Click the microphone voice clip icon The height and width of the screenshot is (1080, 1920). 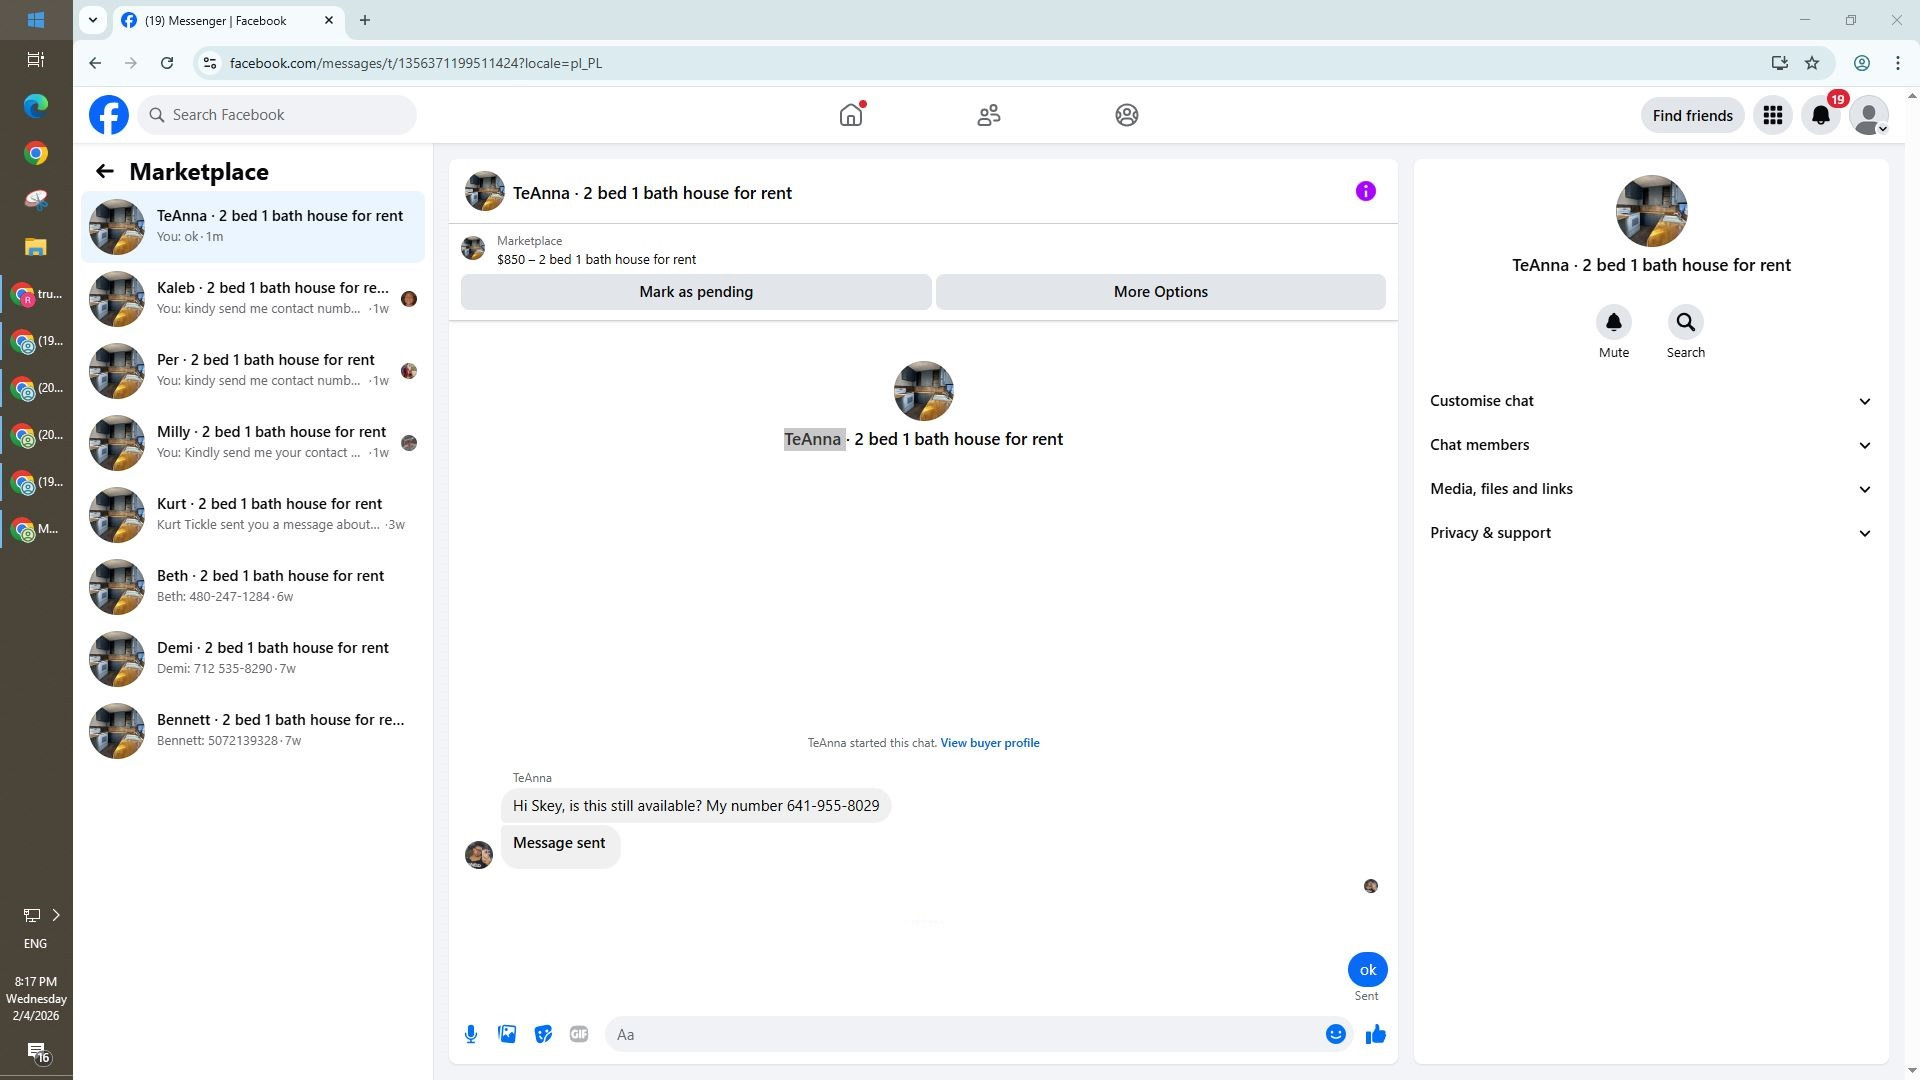pyautogui.click(x=471, y=1035)
